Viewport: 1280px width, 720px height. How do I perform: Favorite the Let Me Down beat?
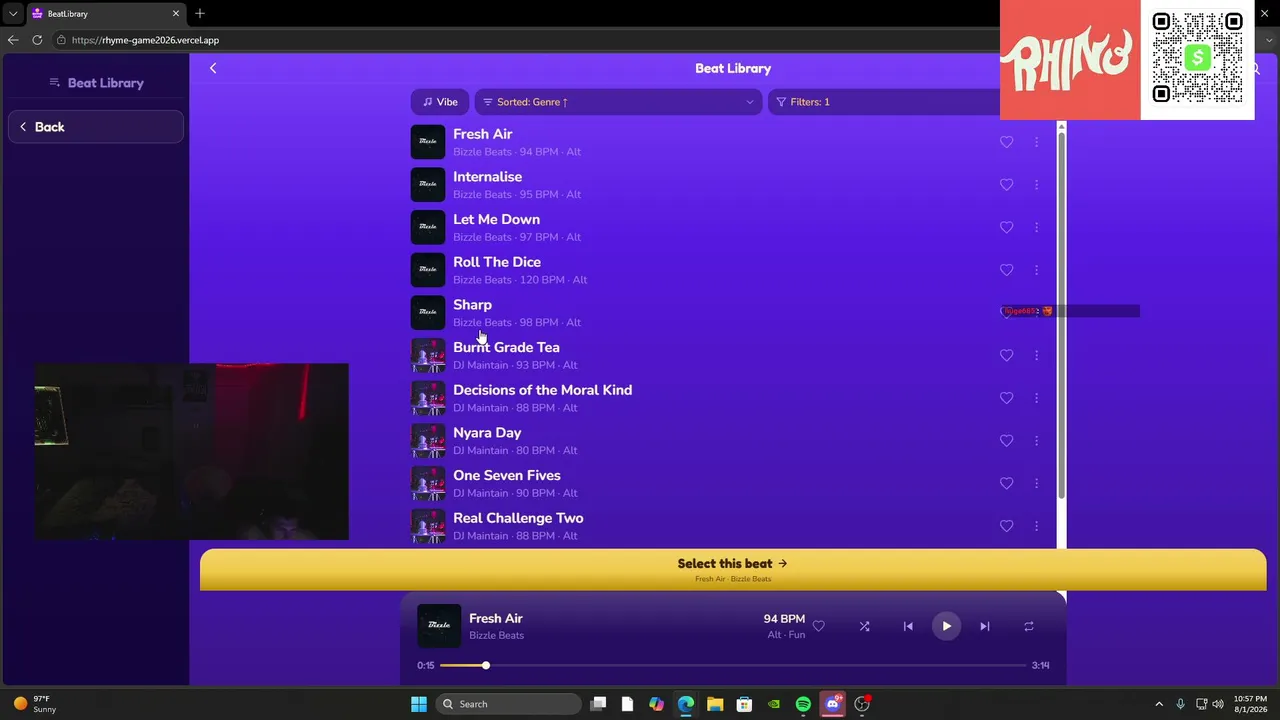point(1006,227)
